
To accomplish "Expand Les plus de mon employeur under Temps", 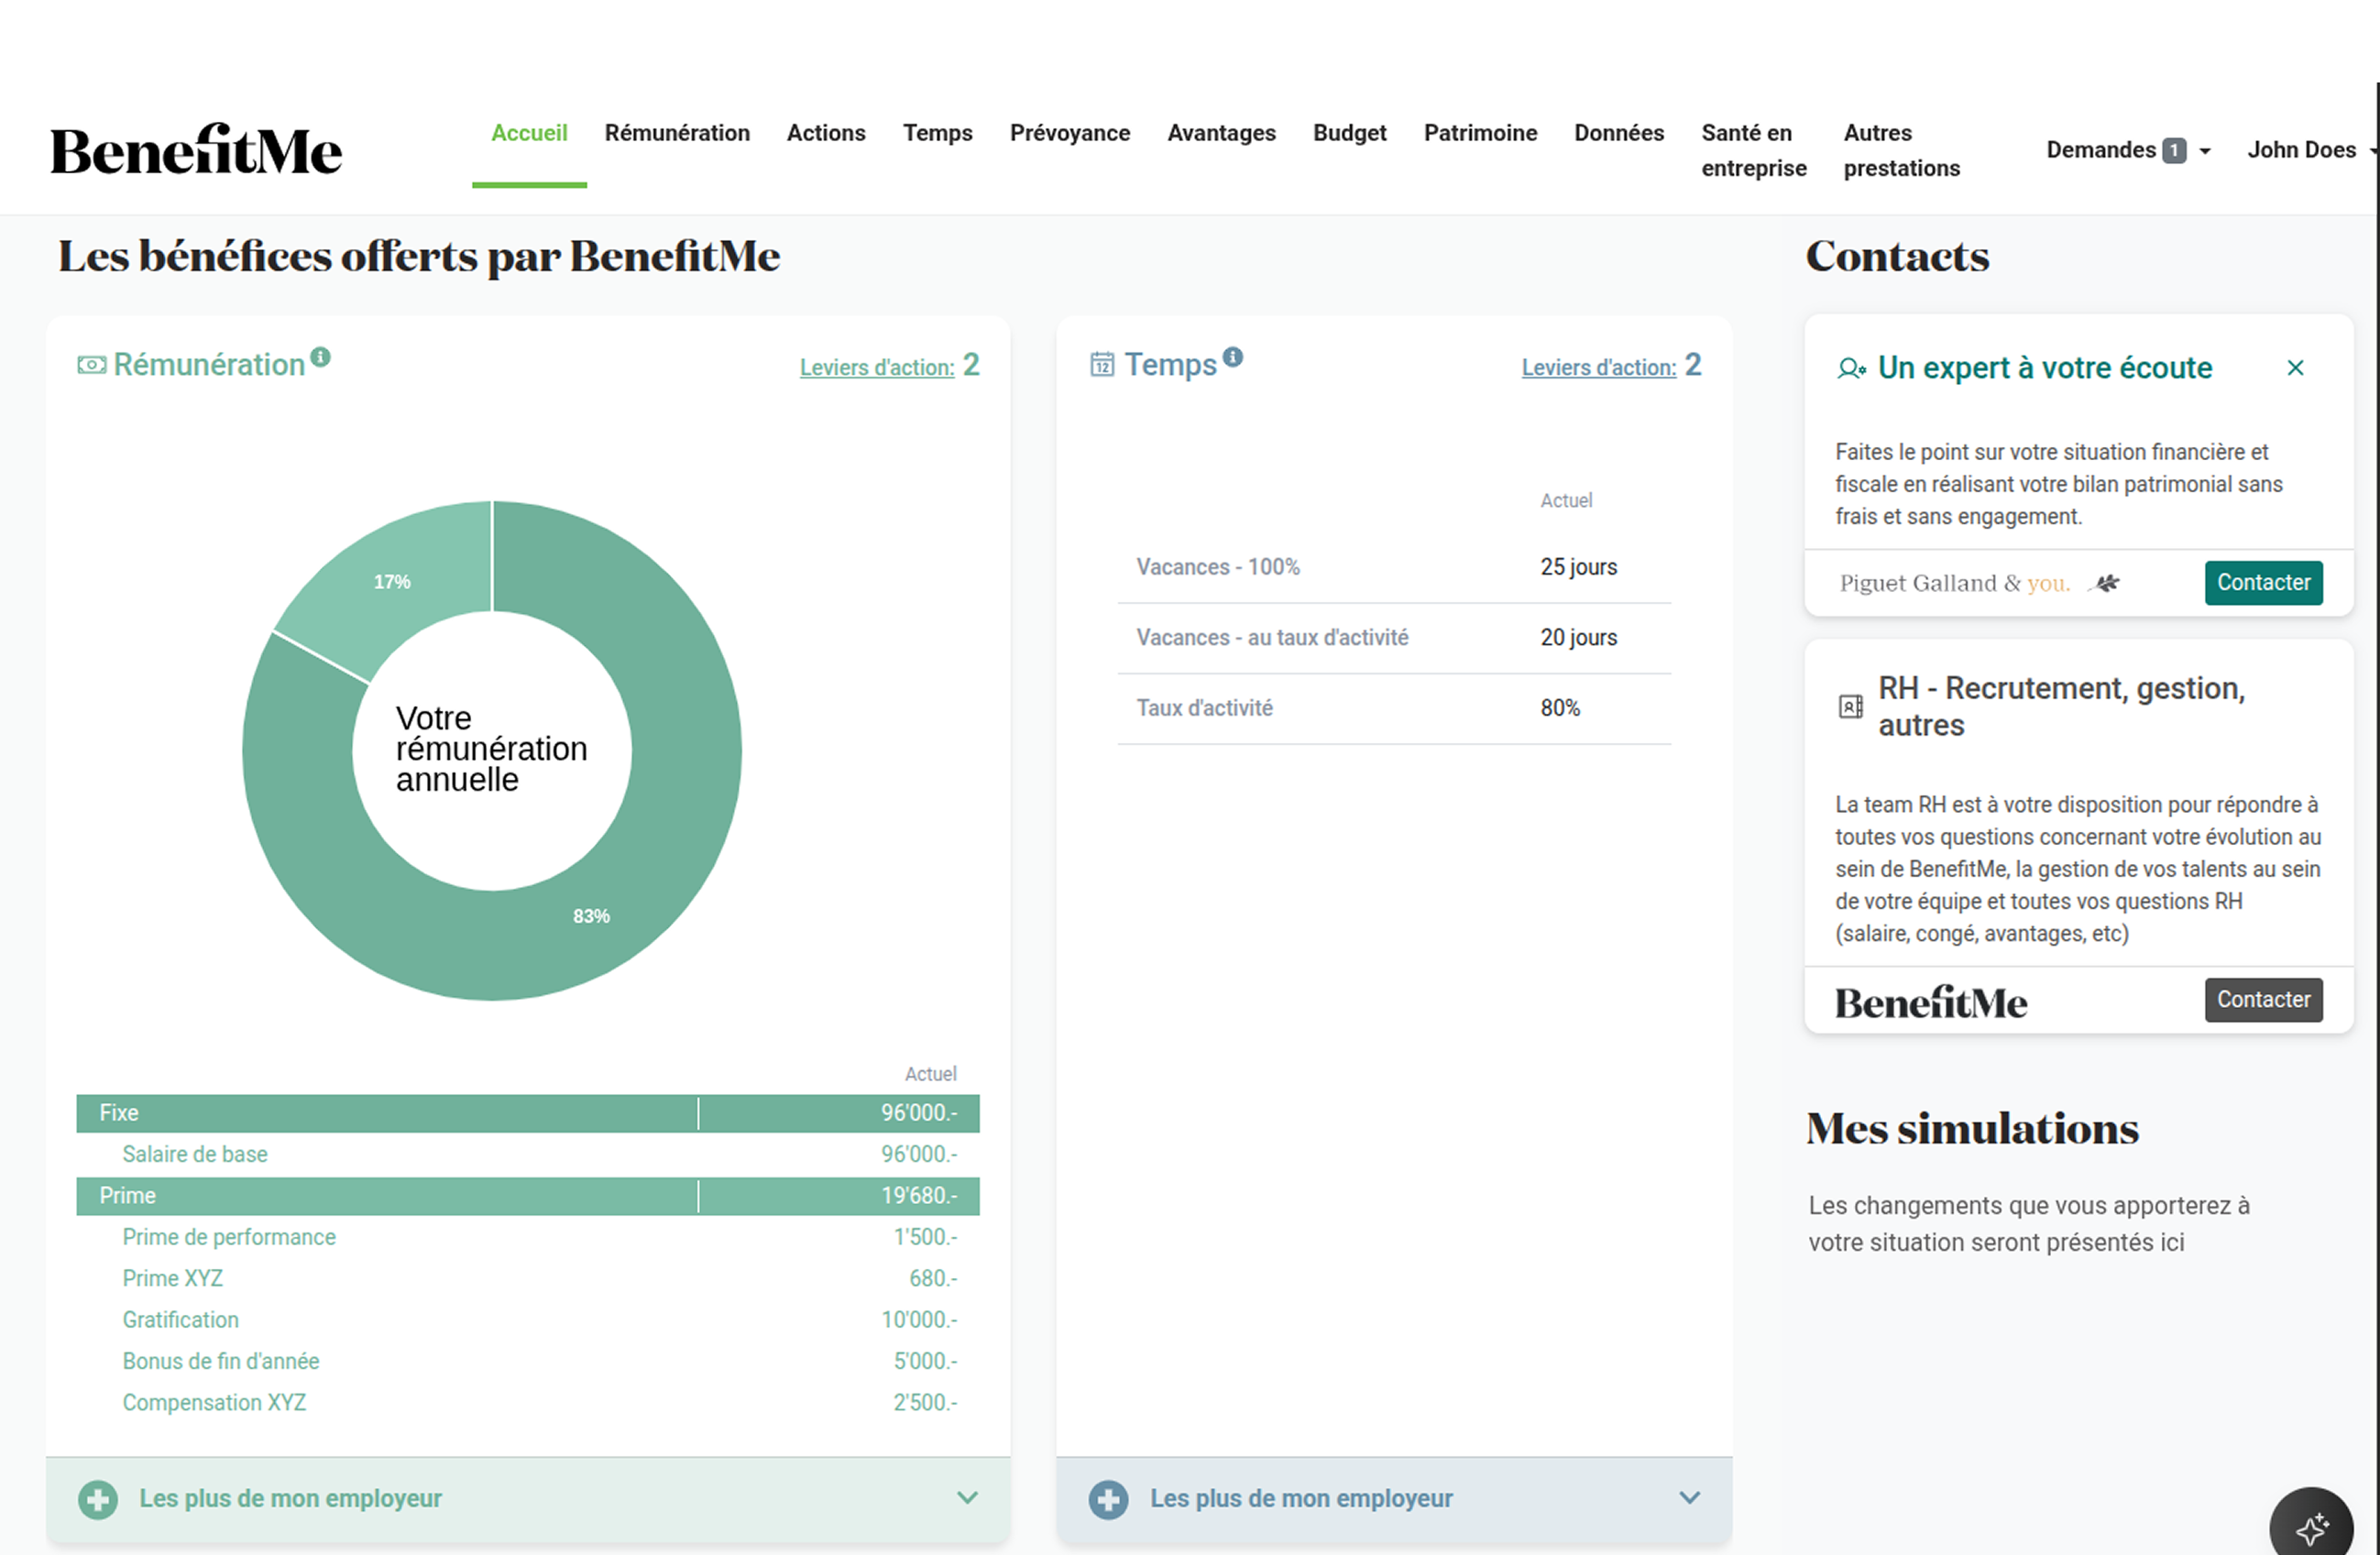I will [x=1689, y=1498].
